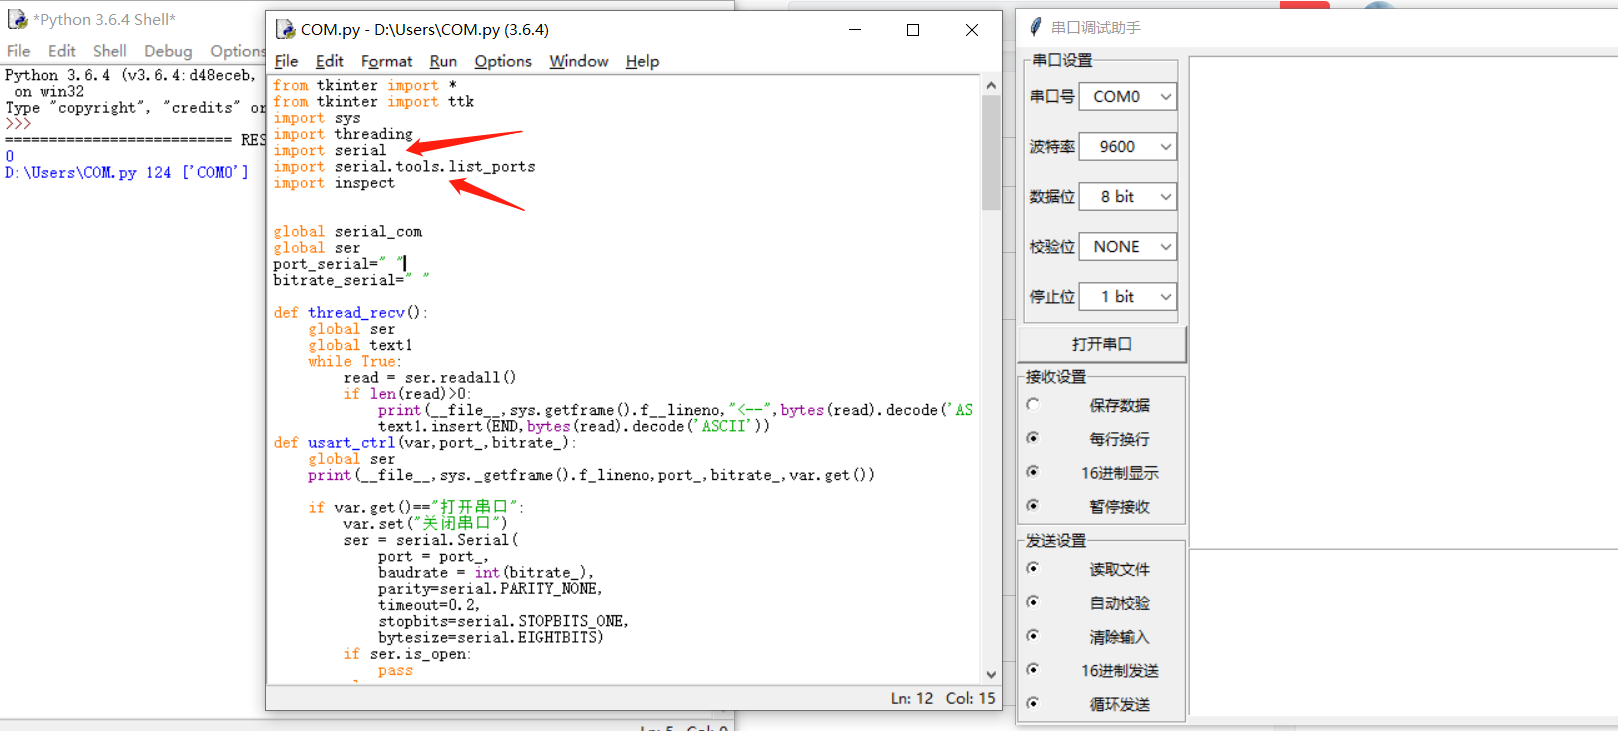Open the Options menu in COM.py editor

(x=503, y=61)
